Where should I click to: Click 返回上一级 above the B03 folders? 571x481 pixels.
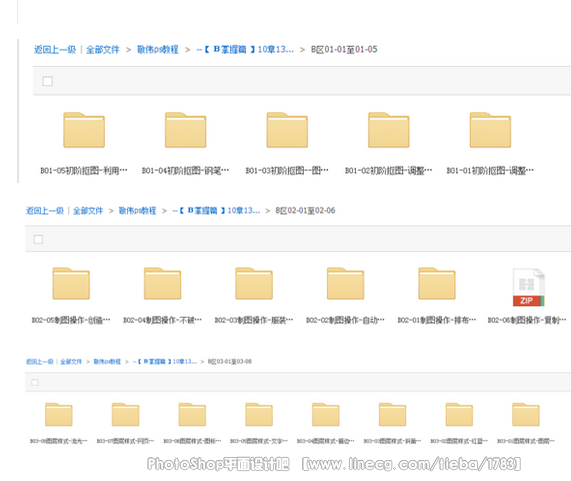40,362
